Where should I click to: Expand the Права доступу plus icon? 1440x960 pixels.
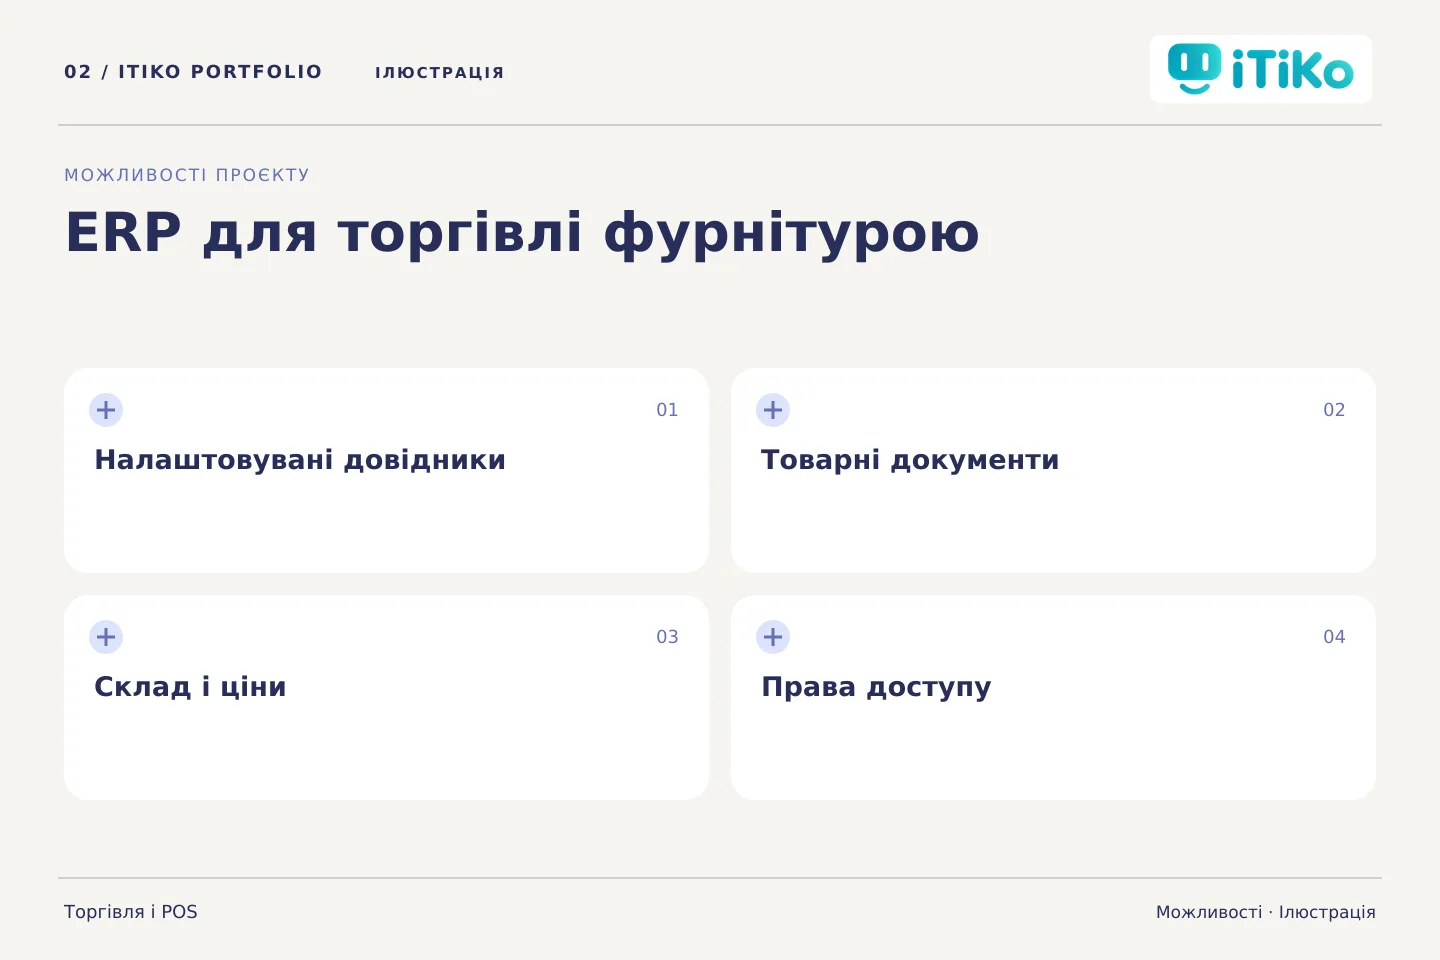773,637
